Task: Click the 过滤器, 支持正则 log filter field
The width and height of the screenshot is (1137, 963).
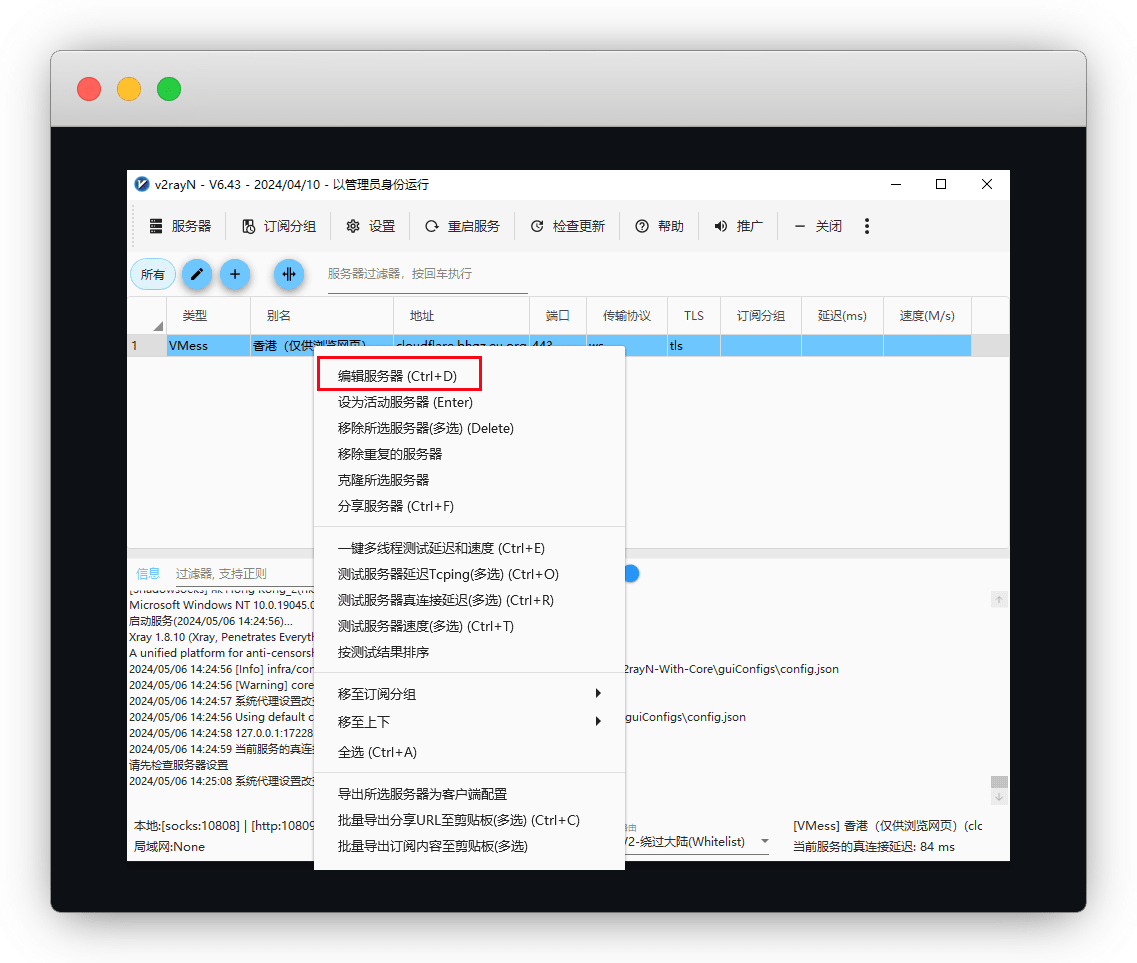Action: (244, 574)
